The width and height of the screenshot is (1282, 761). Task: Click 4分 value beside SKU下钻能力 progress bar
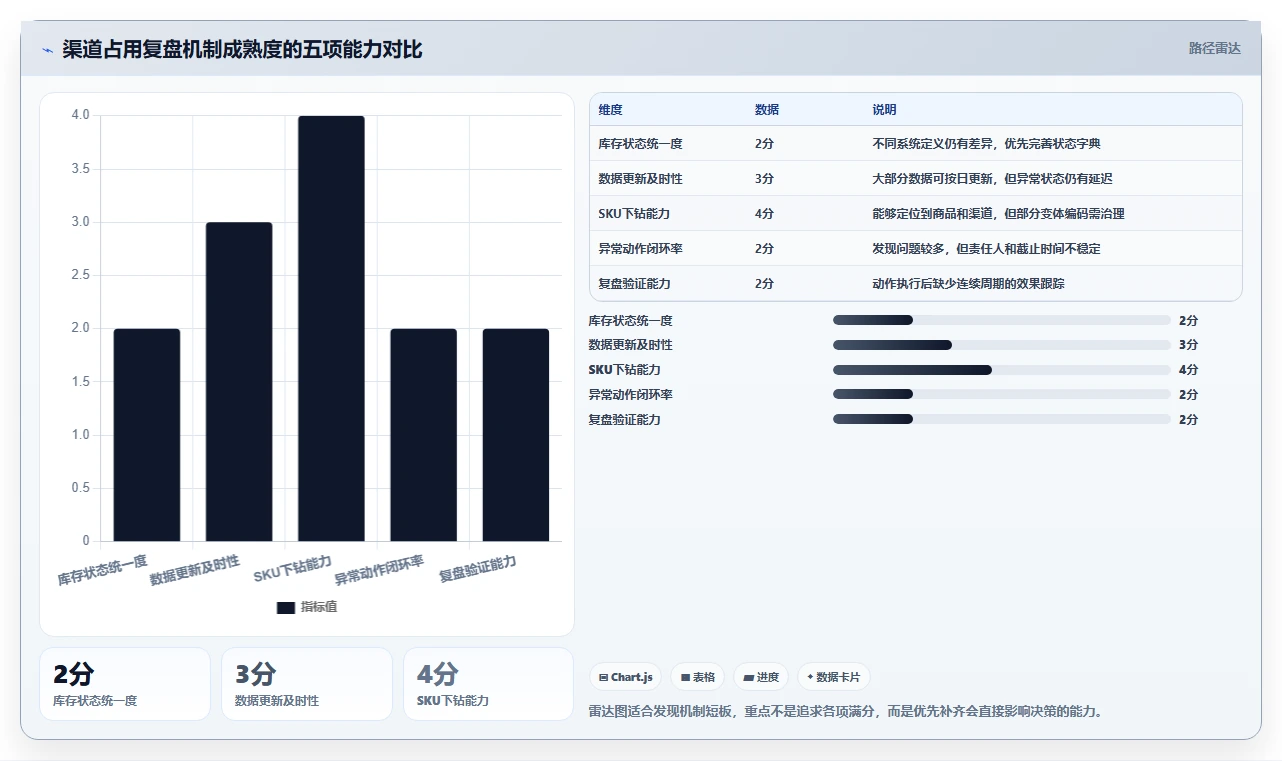pos(1188,370)
